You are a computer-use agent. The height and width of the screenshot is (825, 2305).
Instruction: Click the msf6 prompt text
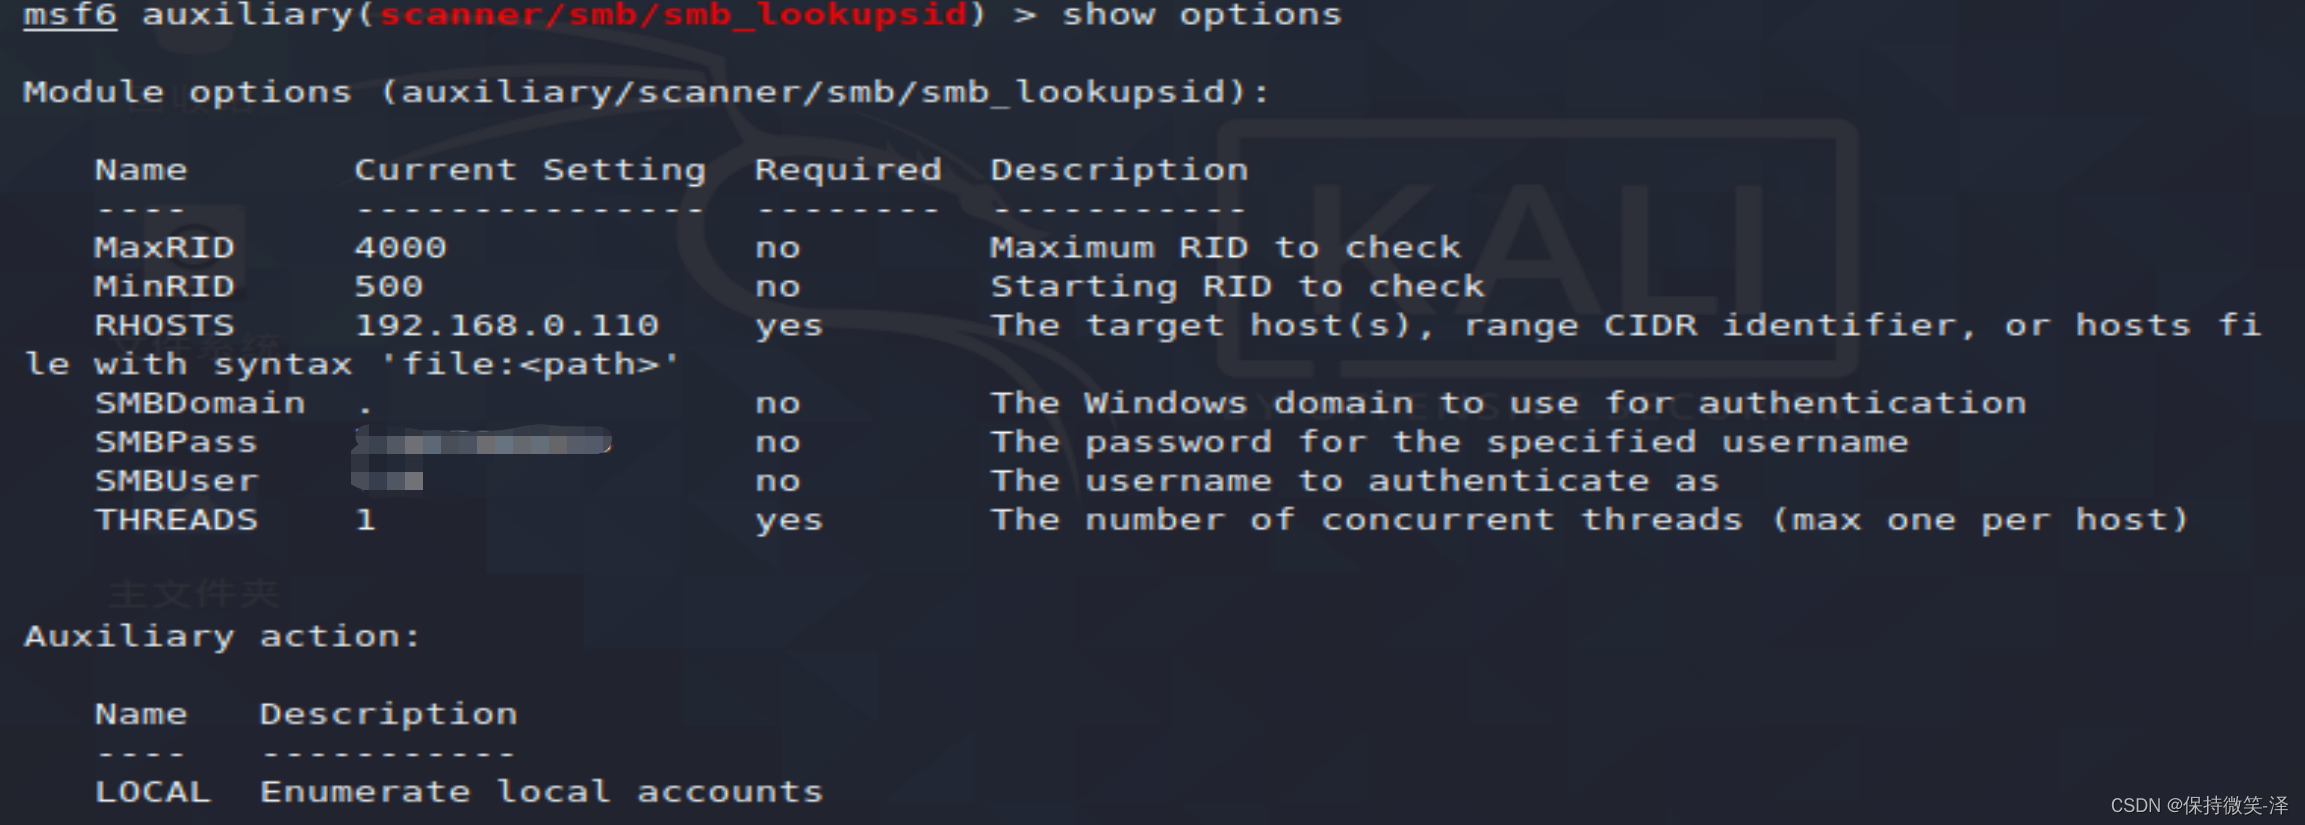pyautogui.click(x=69, y=15)
